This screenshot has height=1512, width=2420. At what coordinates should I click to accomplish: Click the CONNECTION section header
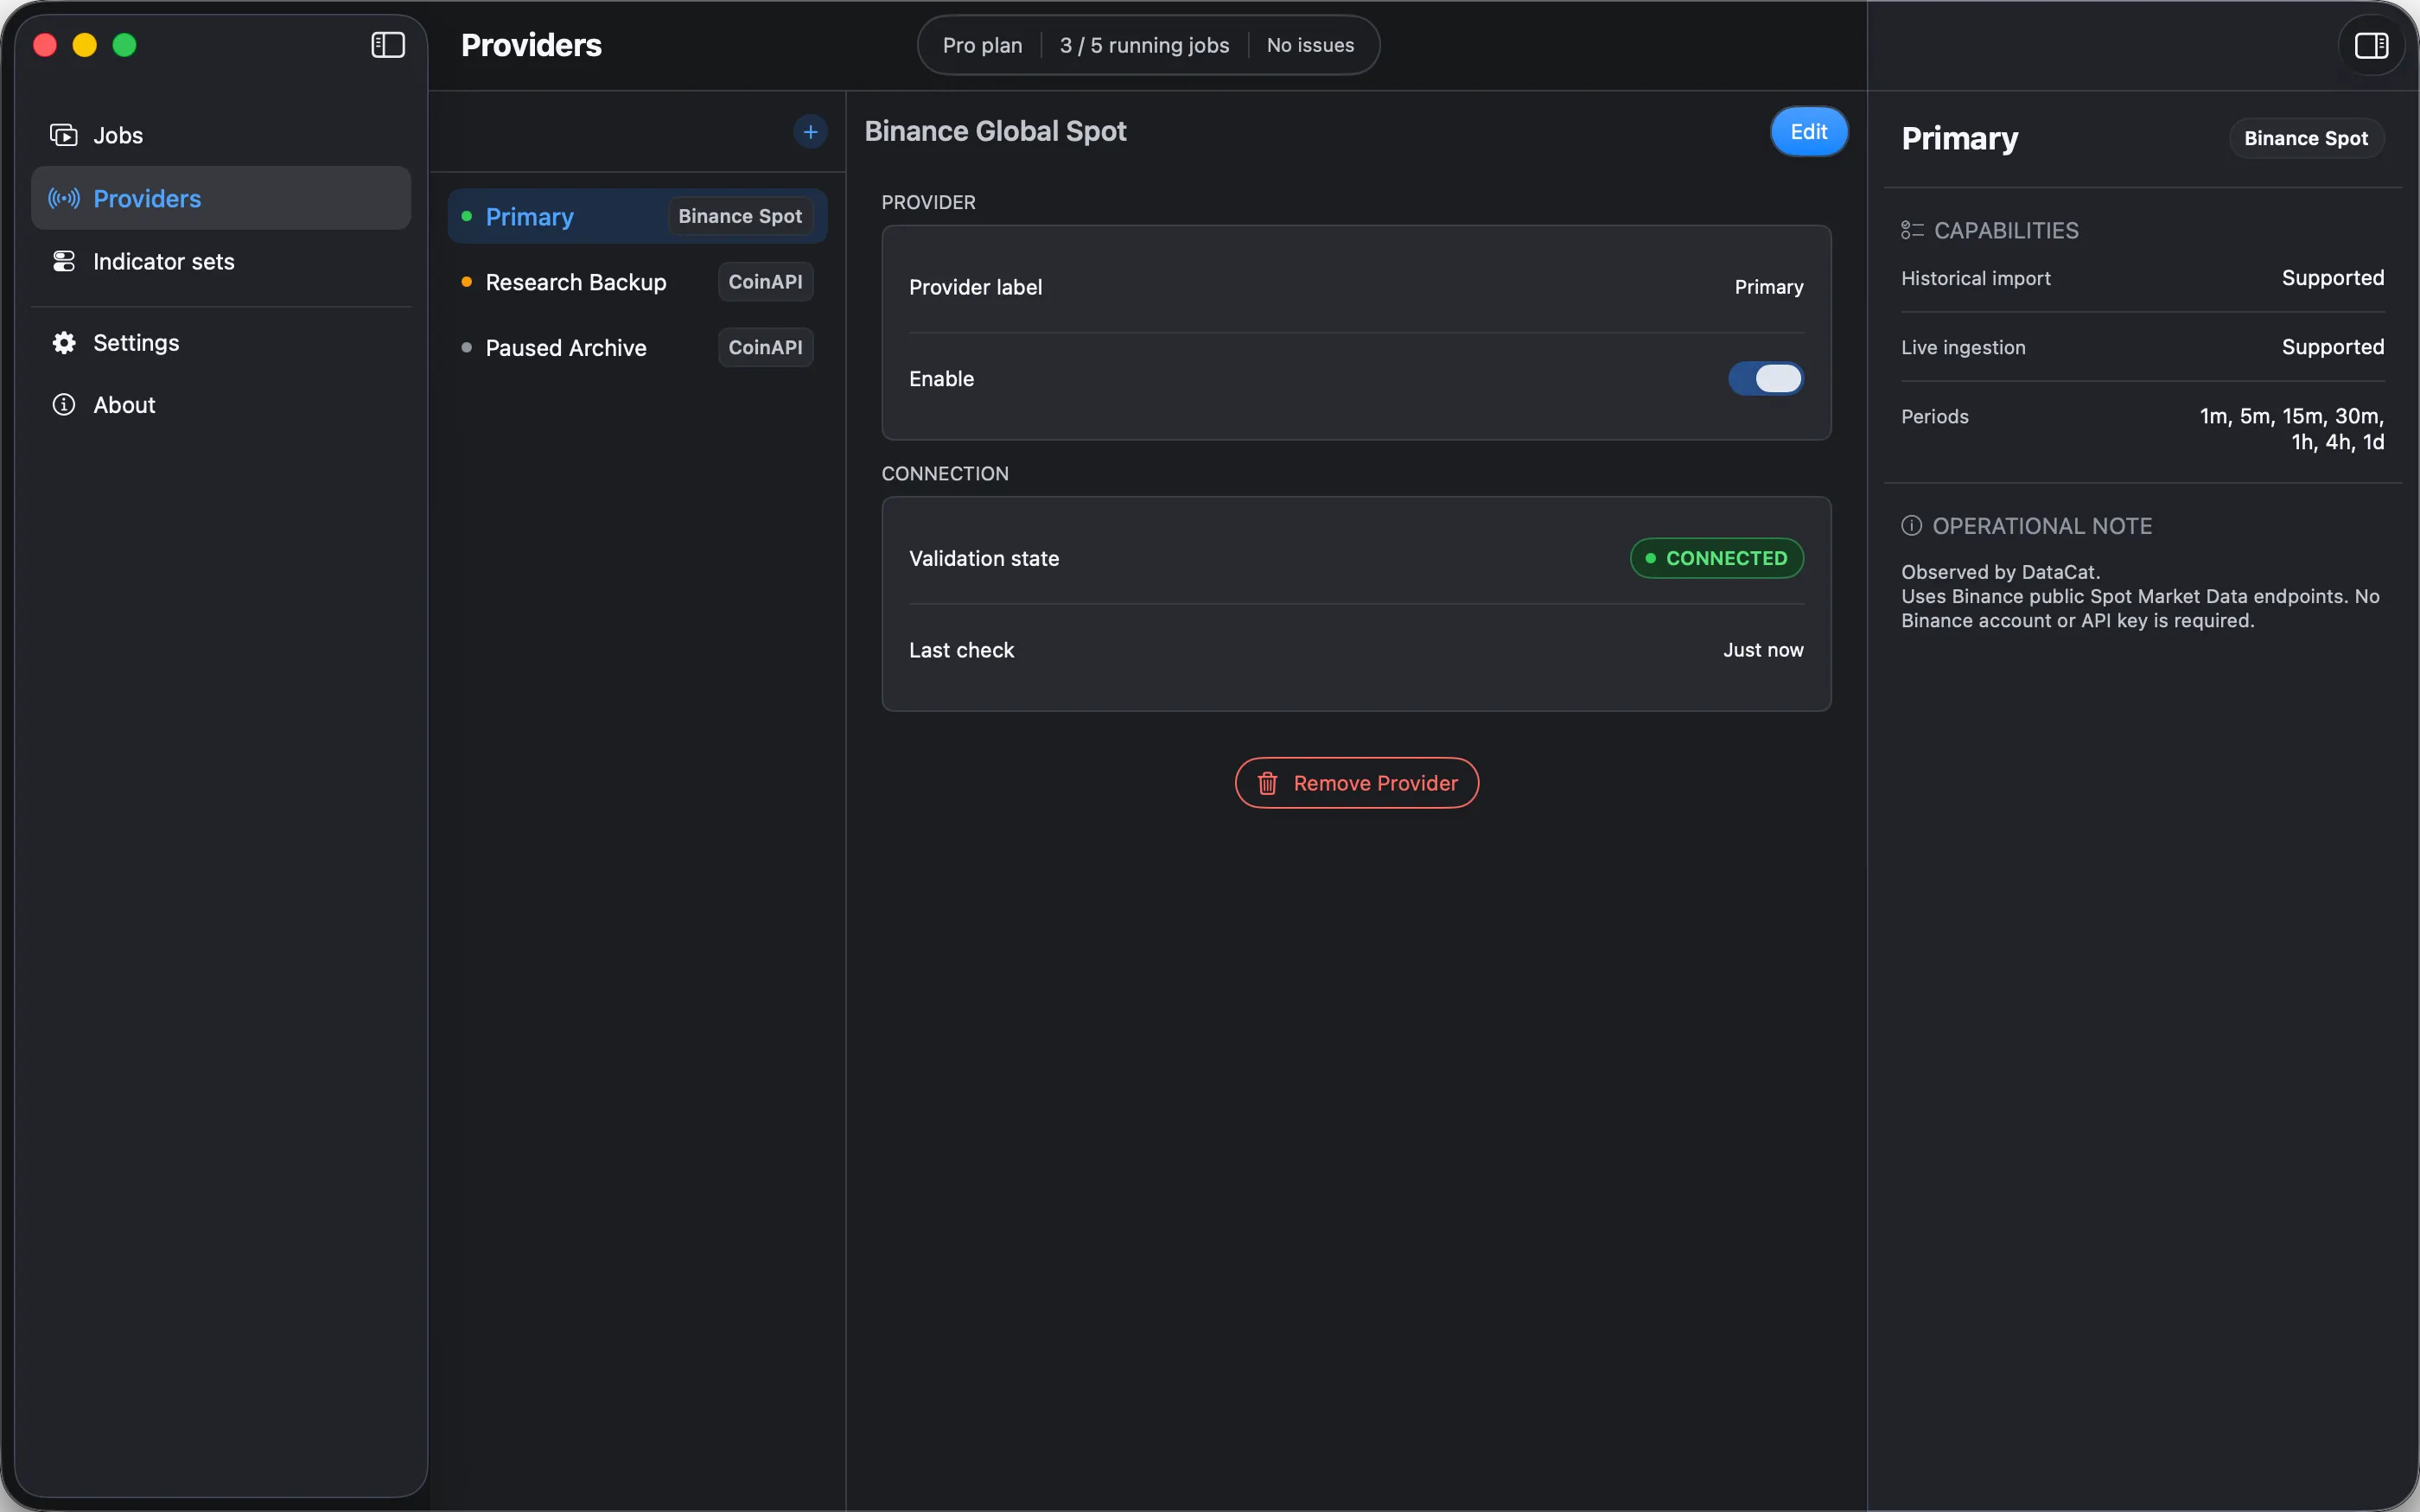coord(945,474)
